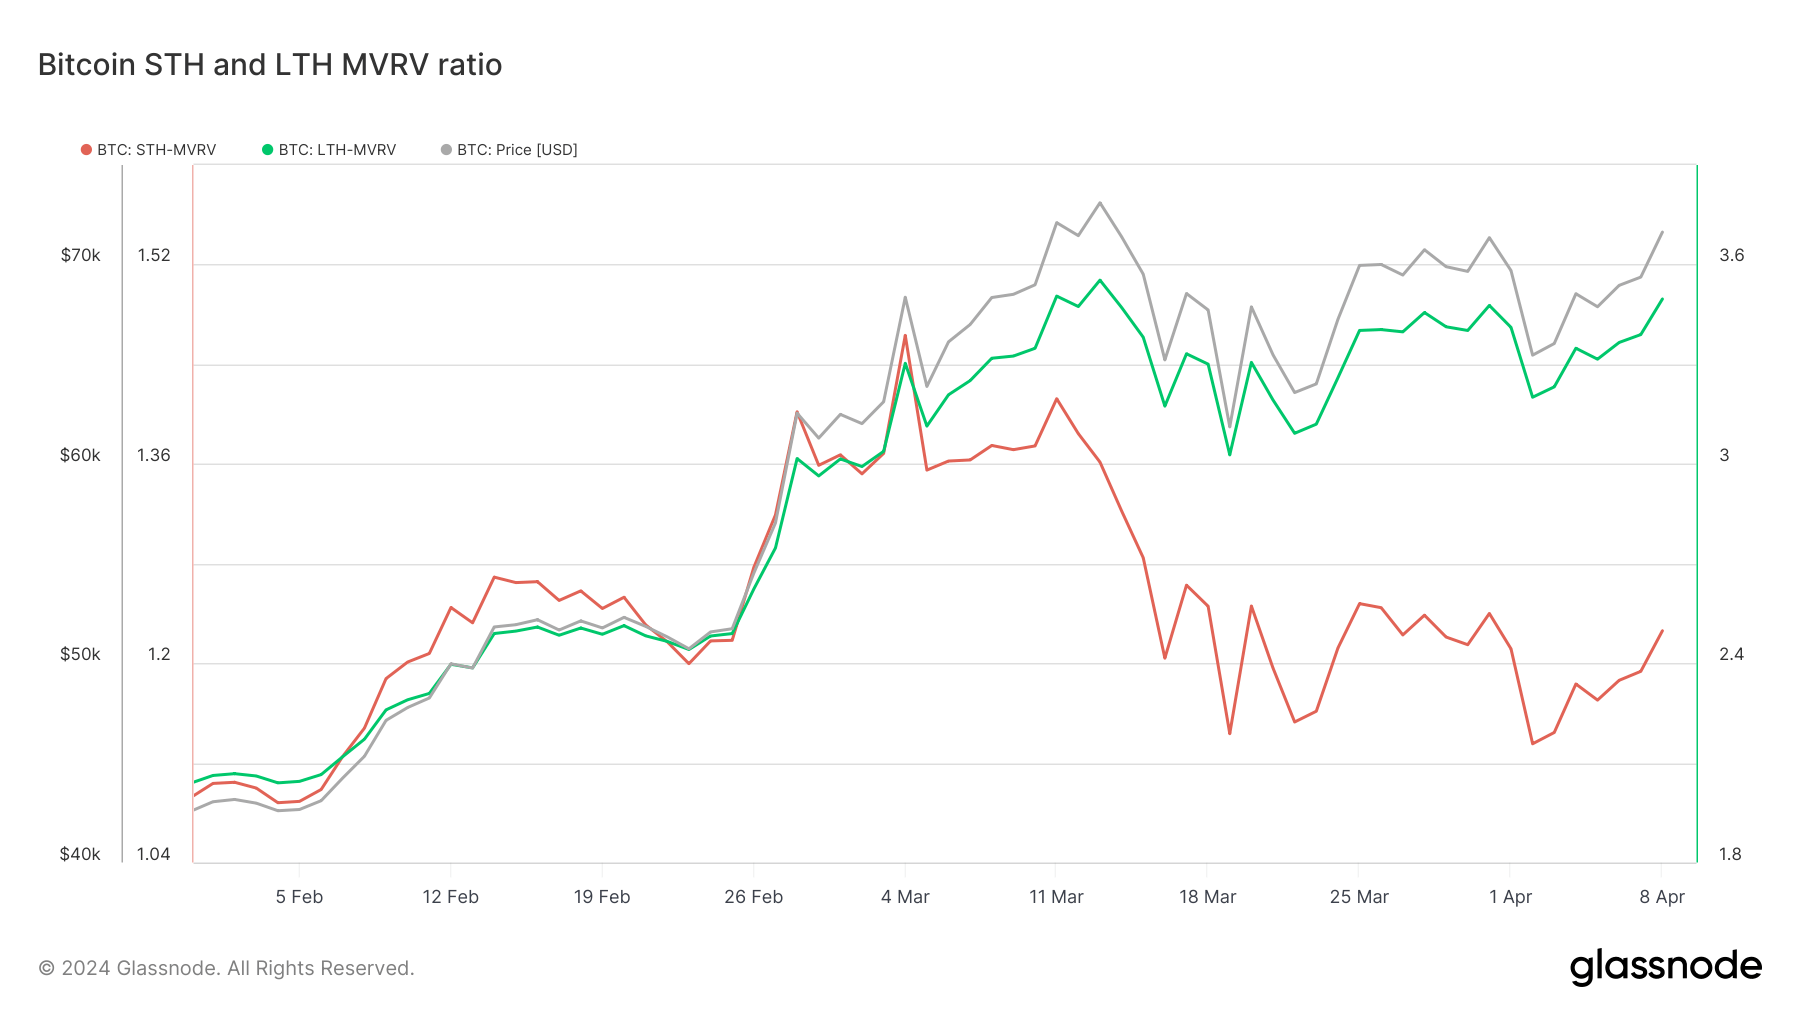The image size is (1800, 1013).
Task: Select the 1 Apr date tick
Action: pos(1510,897)
